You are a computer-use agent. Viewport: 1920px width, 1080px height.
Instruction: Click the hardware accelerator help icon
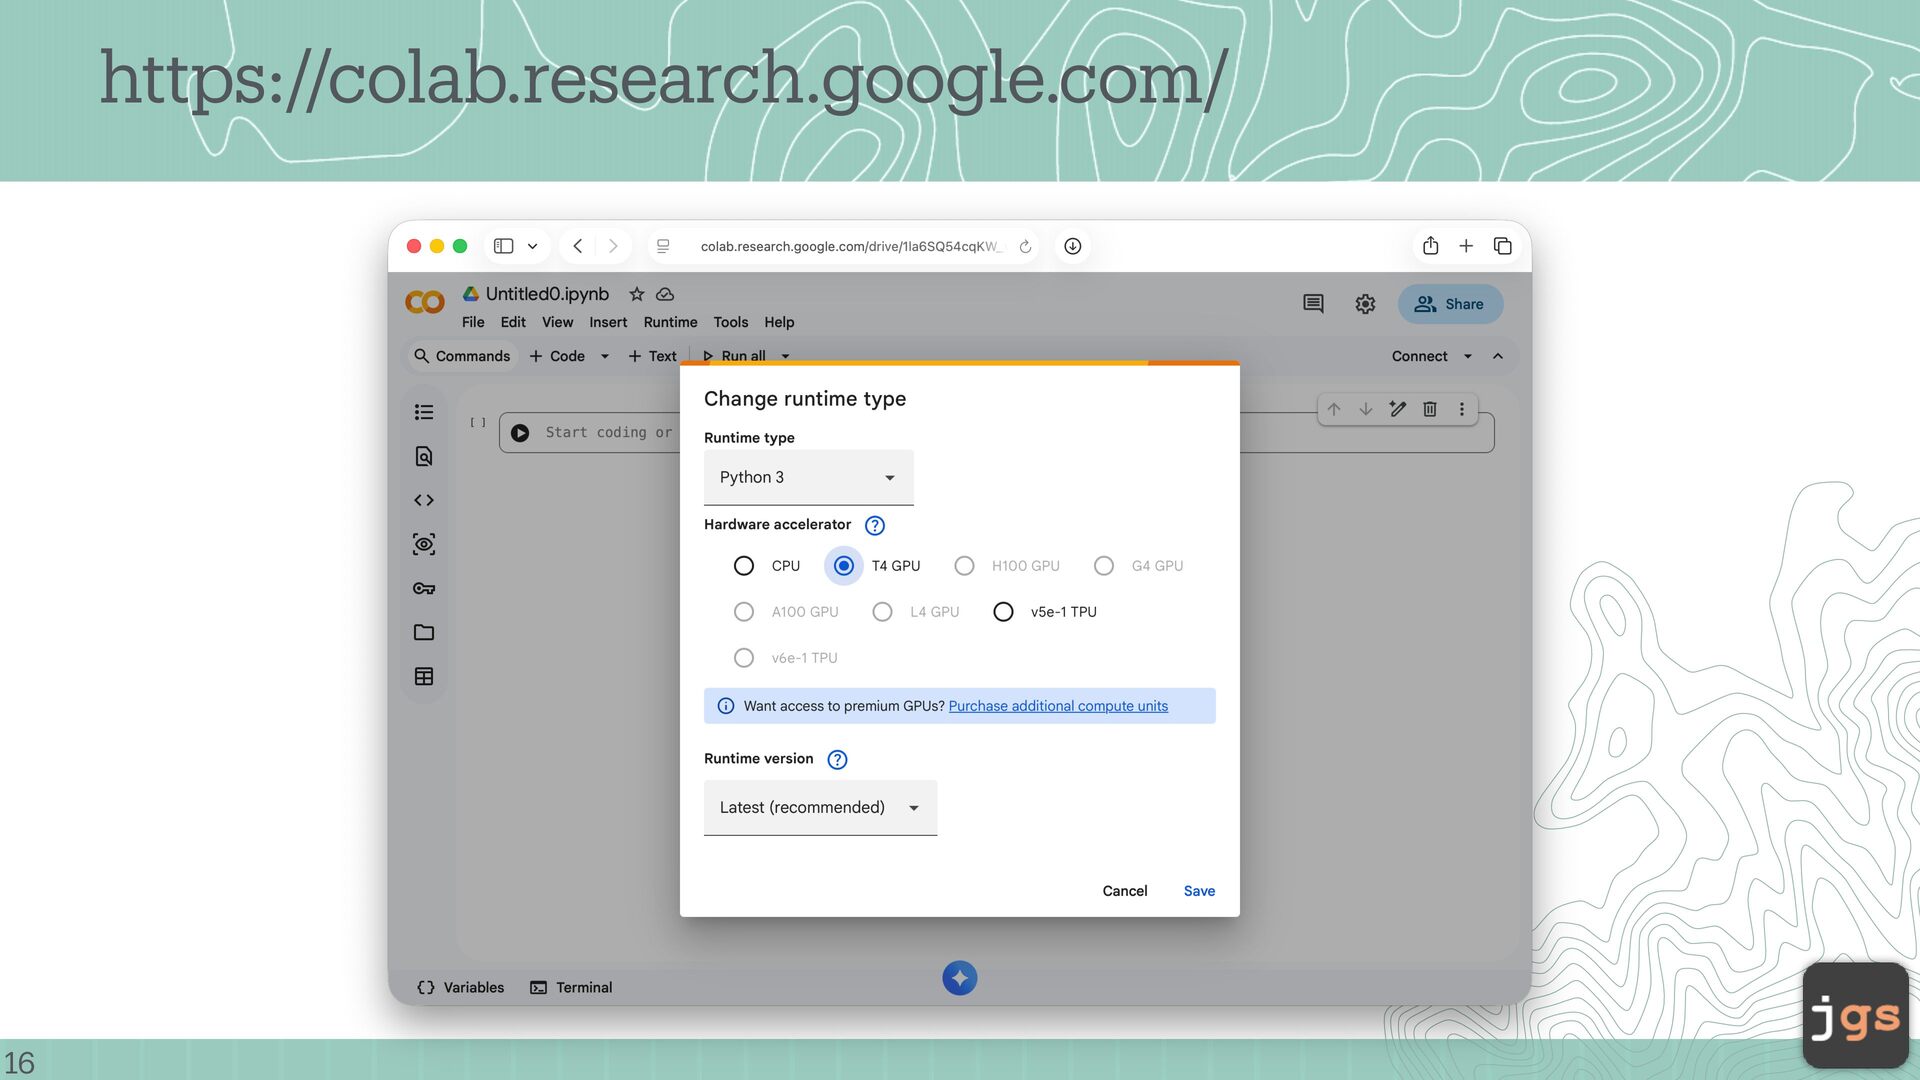pyautogui.click(x=874, y=525)
